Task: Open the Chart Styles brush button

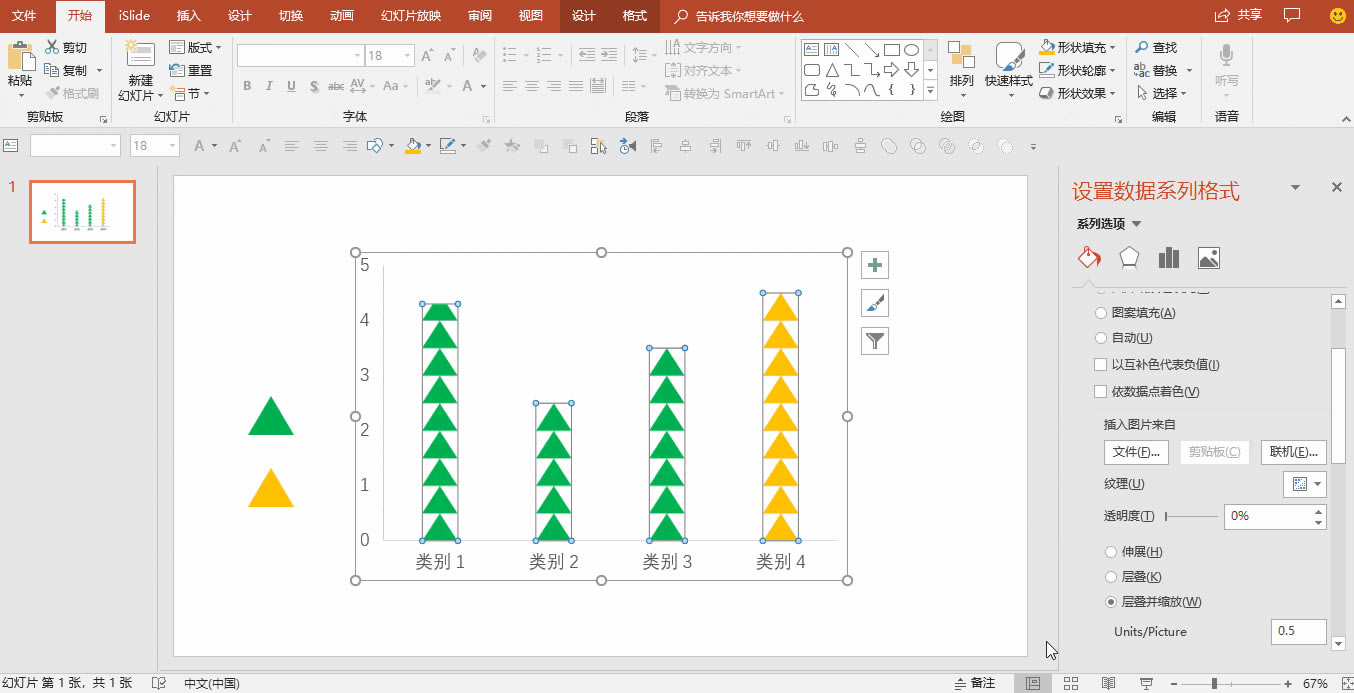Action: pyautogui.click(x=875, y=303)
